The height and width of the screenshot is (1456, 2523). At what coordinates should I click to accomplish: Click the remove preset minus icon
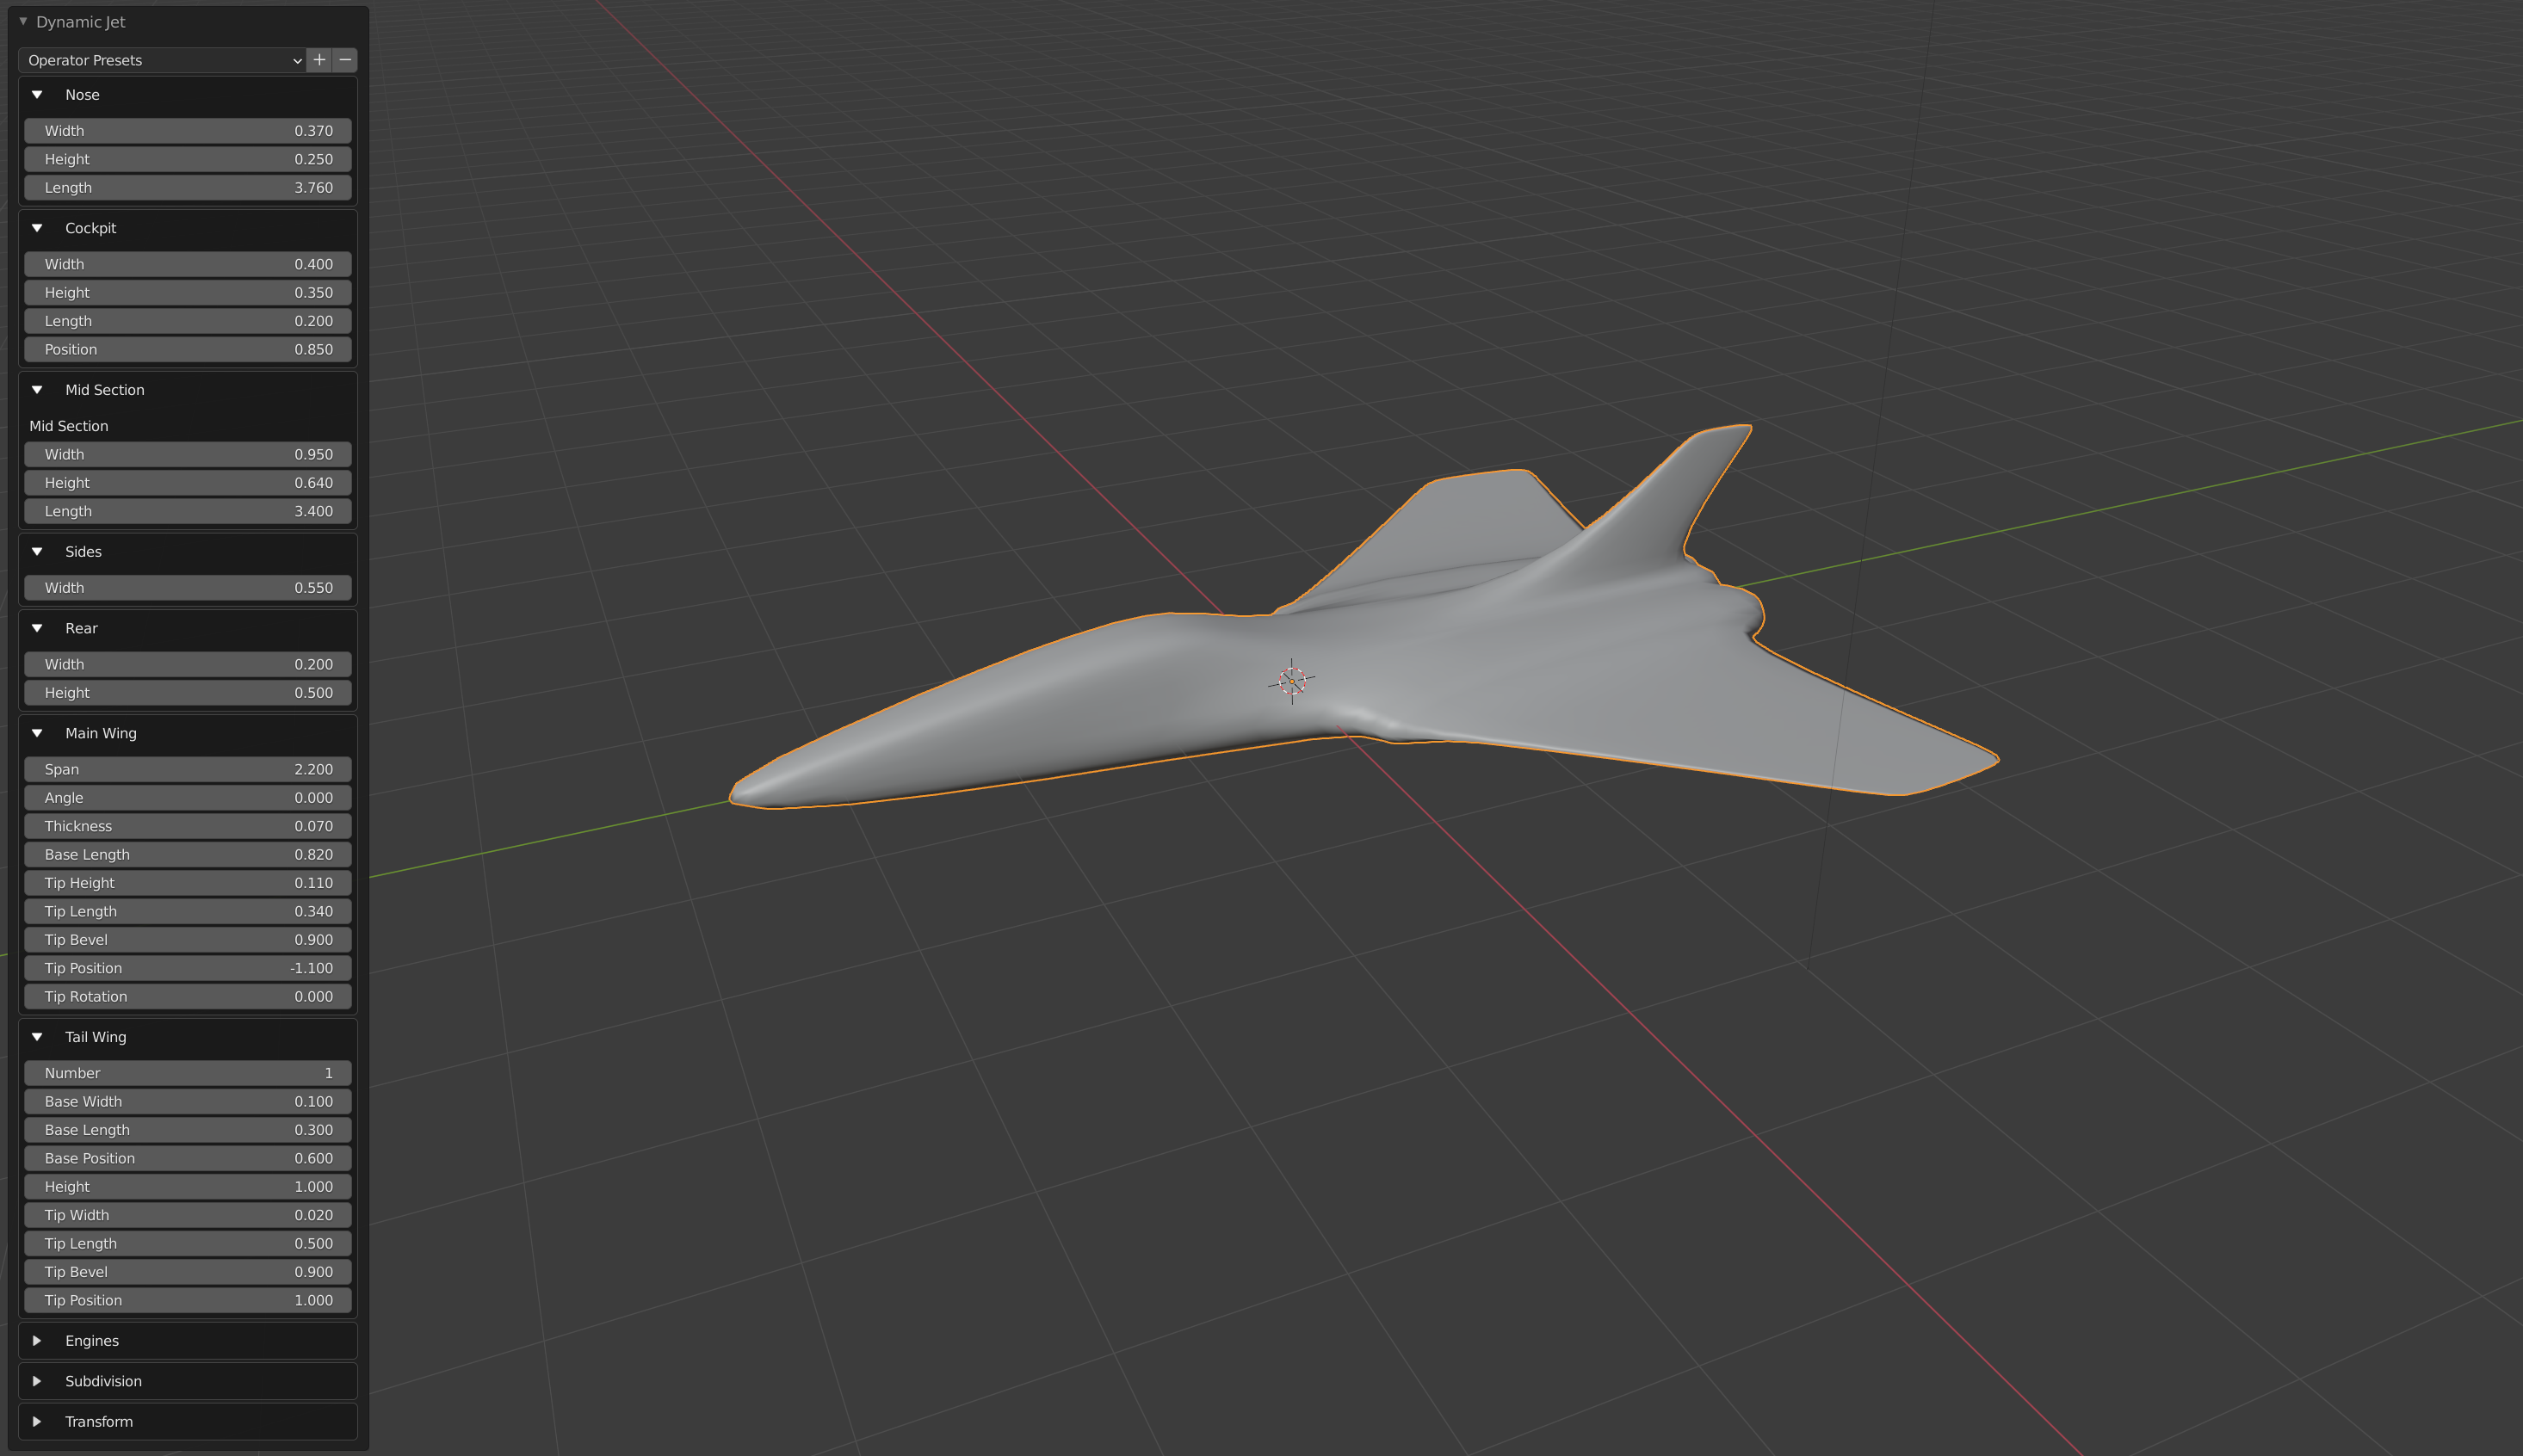345,60
